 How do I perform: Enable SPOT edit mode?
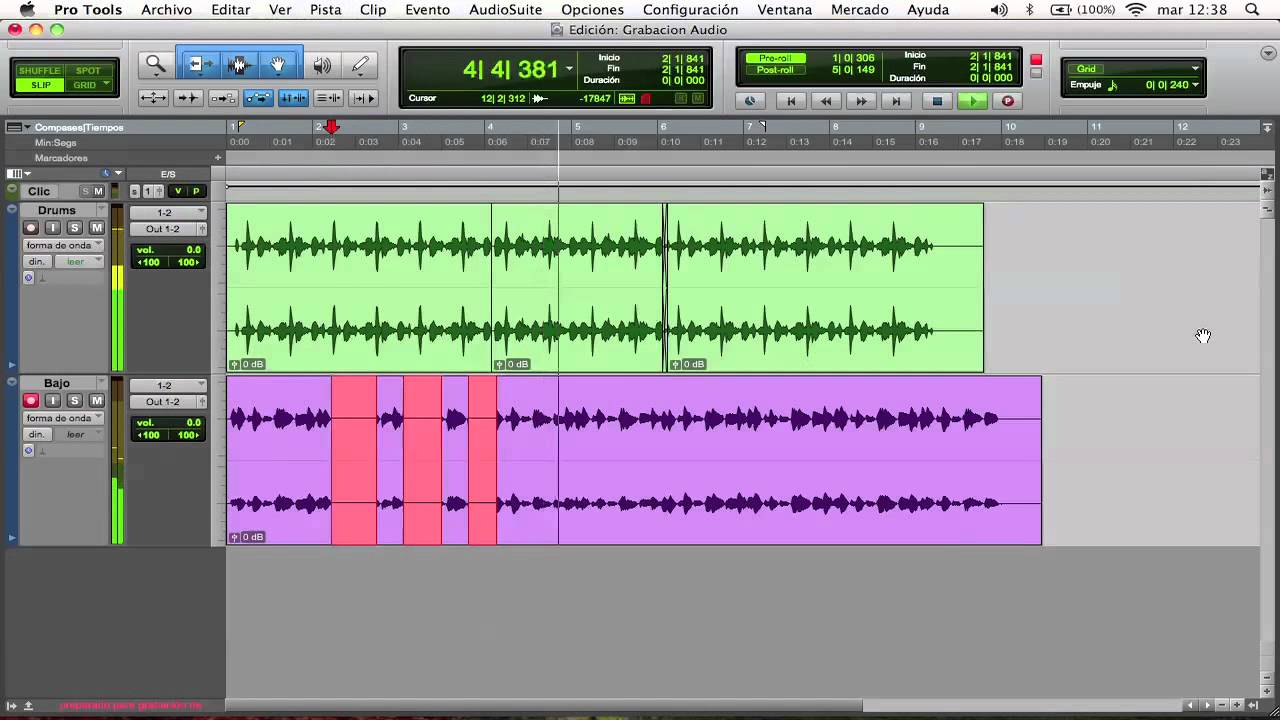click(x=88, y=71)
